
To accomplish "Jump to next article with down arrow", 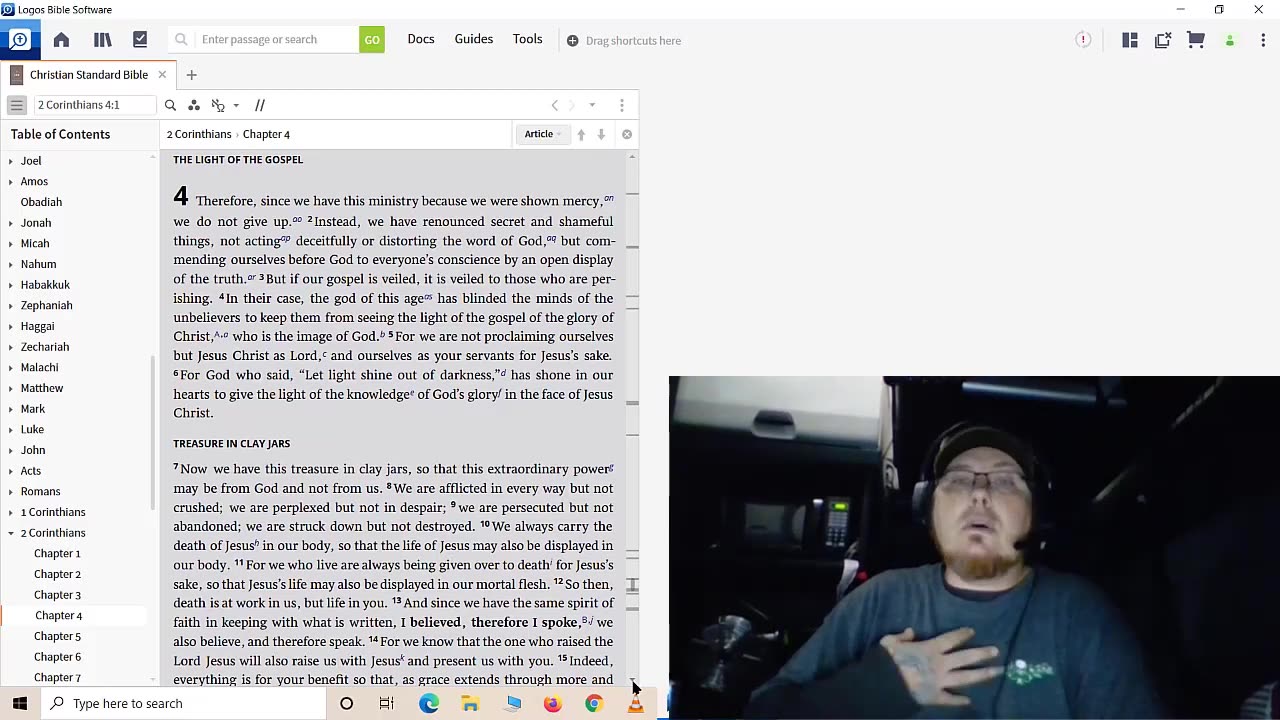I will (x=601, y=134).
